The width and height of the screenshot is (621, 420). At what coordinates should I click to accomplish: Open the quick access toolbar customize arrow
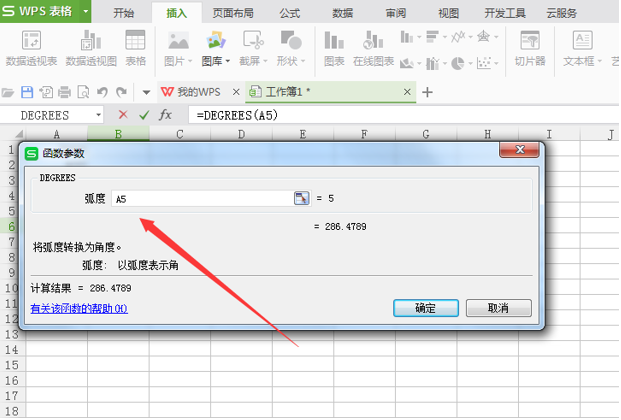(x=146, y=93)
